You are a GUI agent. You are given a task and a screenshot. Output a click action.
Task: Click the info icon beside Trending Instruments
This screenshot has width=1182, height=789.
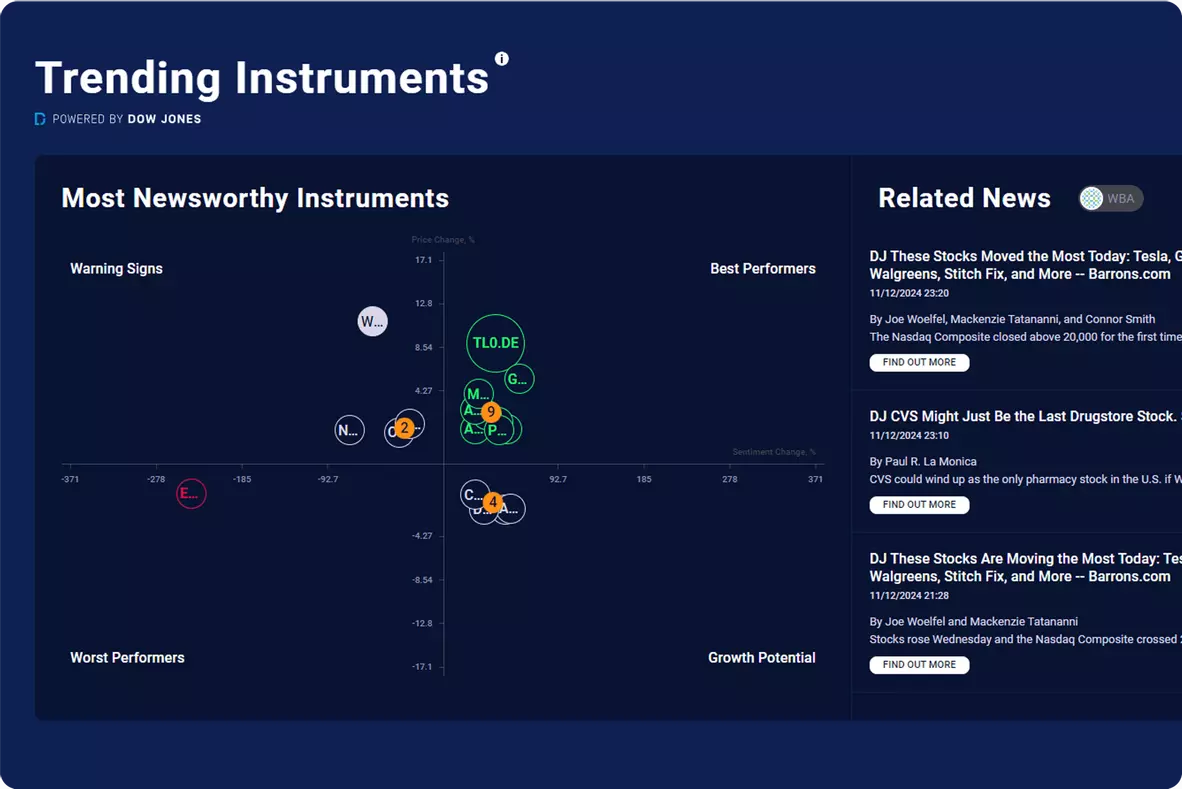coord(502,59)
